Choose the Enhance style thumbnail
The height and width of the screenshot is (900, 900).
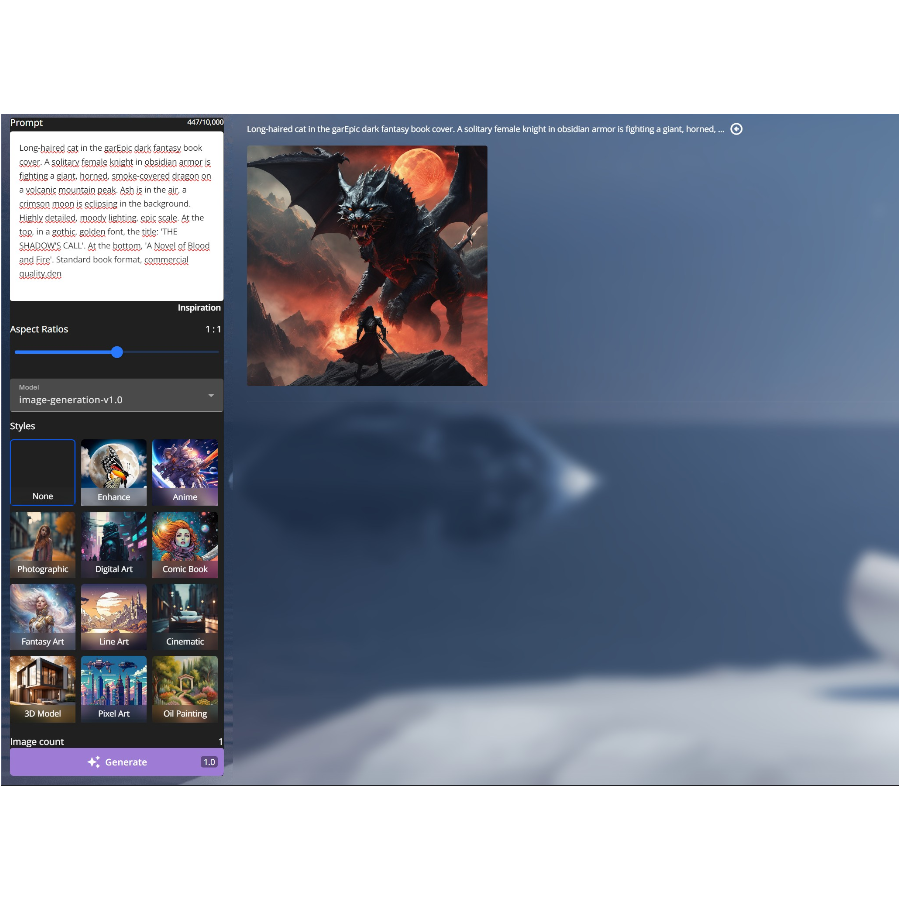point(114,472)
